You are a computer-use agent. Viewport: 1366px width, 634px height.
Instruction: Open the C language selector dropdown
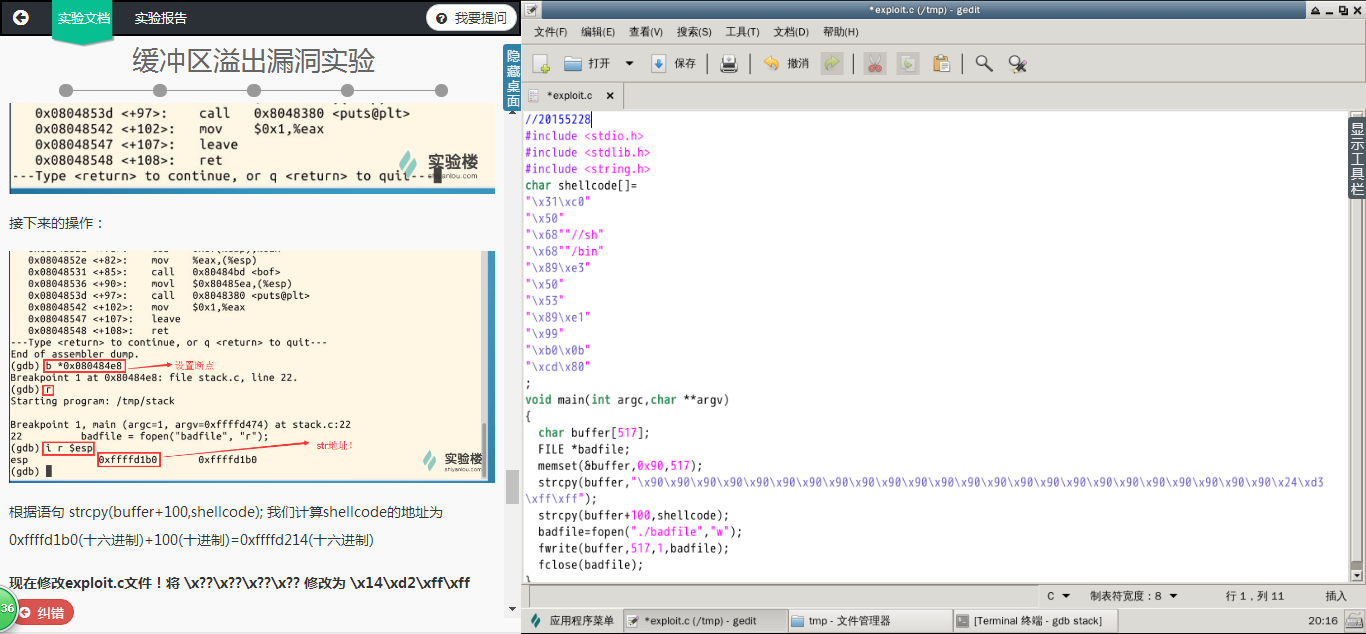coord(1059,595)
